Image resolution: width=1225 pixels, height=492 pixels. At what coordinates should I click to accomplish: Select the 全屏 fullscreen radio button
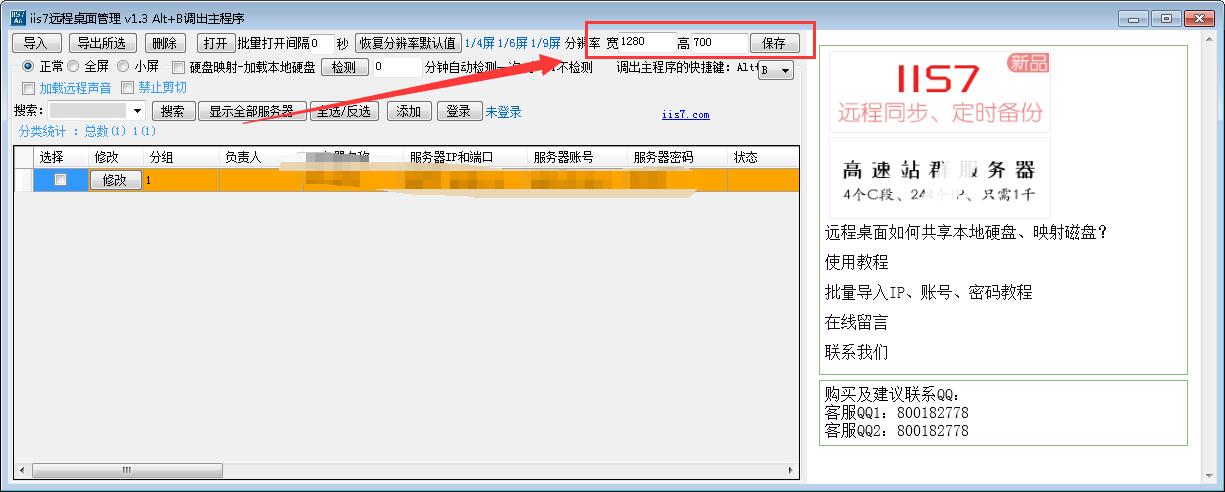pyautogui.click(x=73, y=67)
